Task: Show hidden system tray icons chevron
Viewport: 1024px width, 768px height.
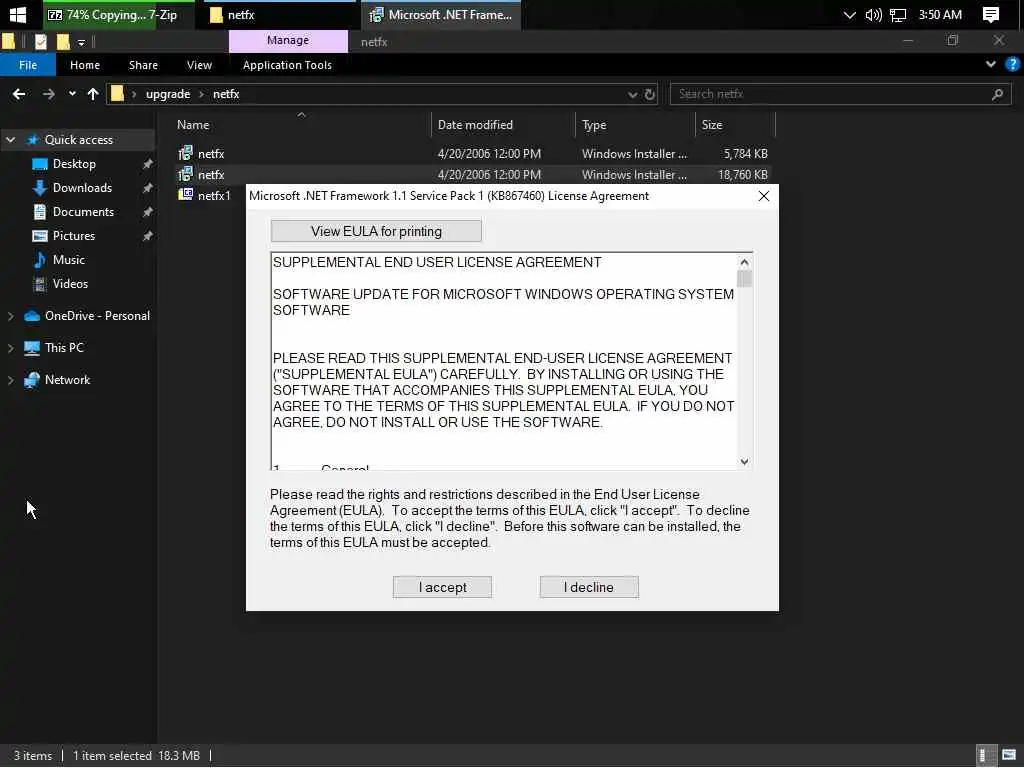Action: [x=849, y=14]
